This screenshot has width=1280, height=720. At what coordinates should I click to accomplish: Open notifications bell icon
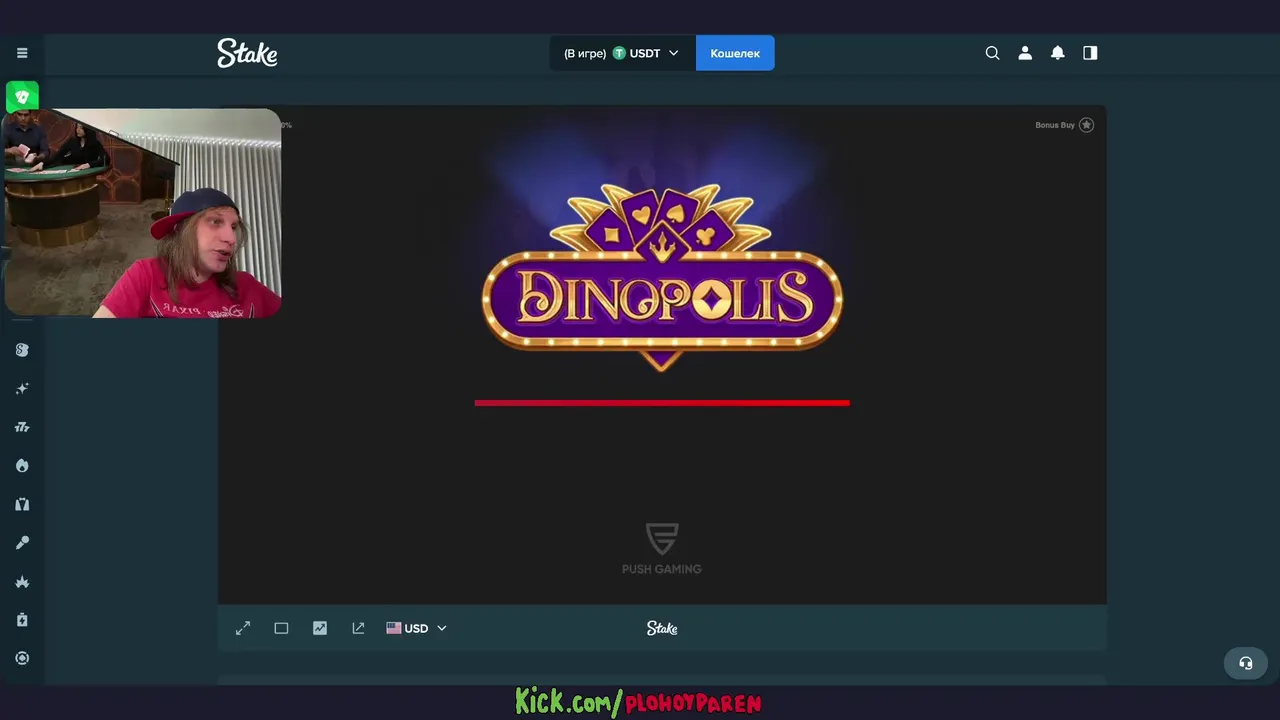click(x=1057, y=53)
